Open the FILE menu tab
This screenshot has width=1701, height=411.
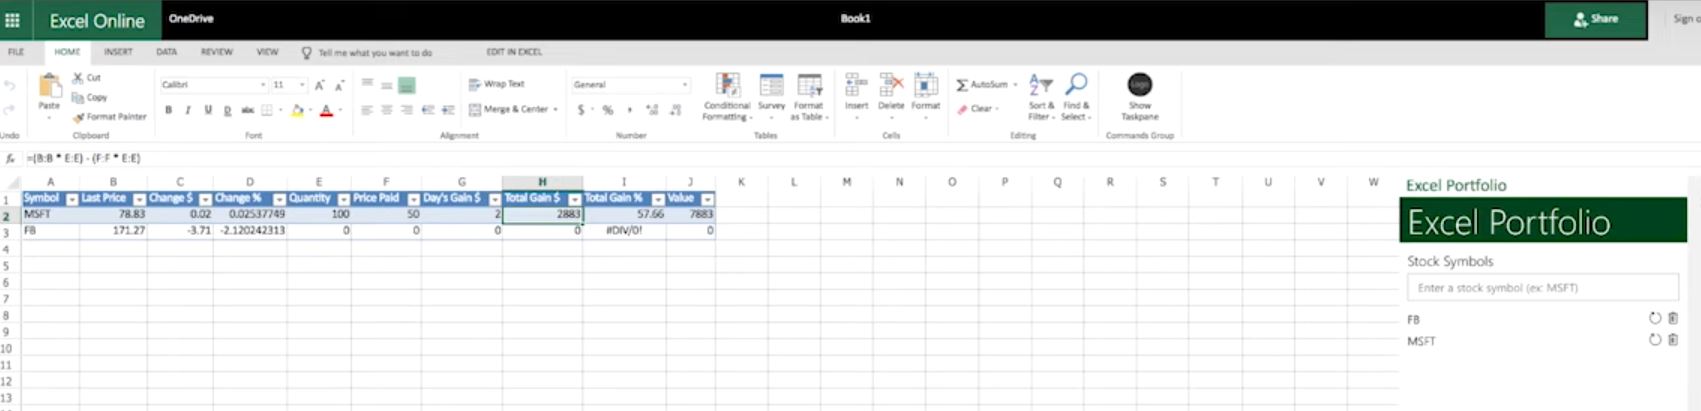16,52
